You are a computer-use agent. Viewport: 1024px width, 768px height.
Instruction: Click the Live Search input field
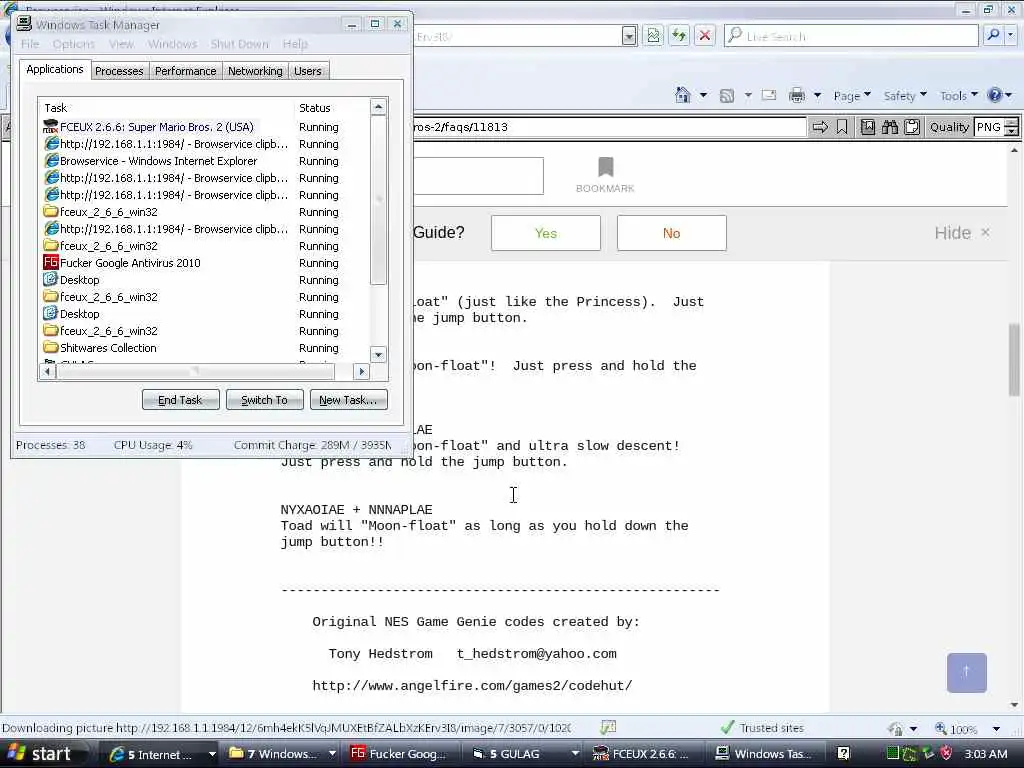852,36
